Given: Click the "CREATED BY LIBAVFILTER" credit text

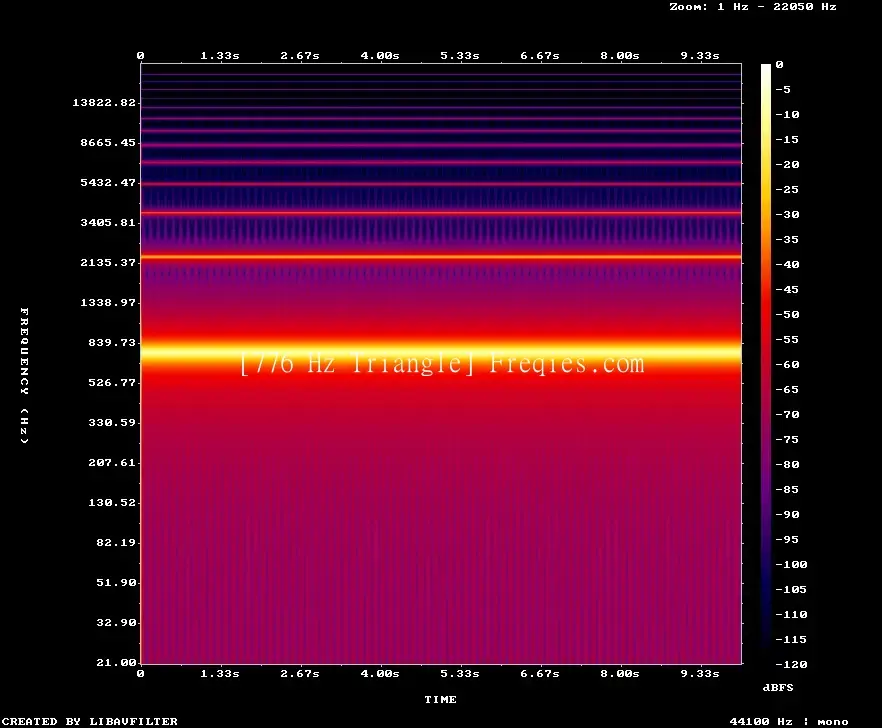Looking at the screenshot, I should [89, 721].
